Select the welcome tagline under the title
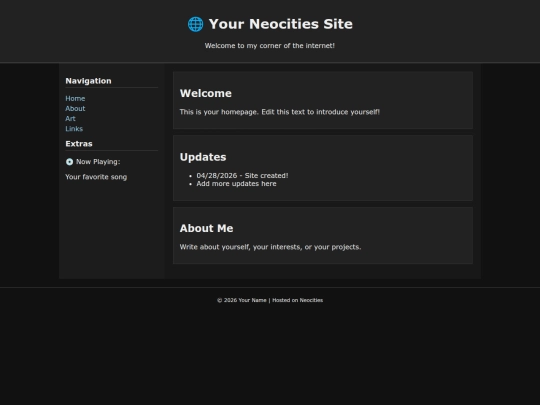This screenshot has height=405, width=540. [270, 45]
